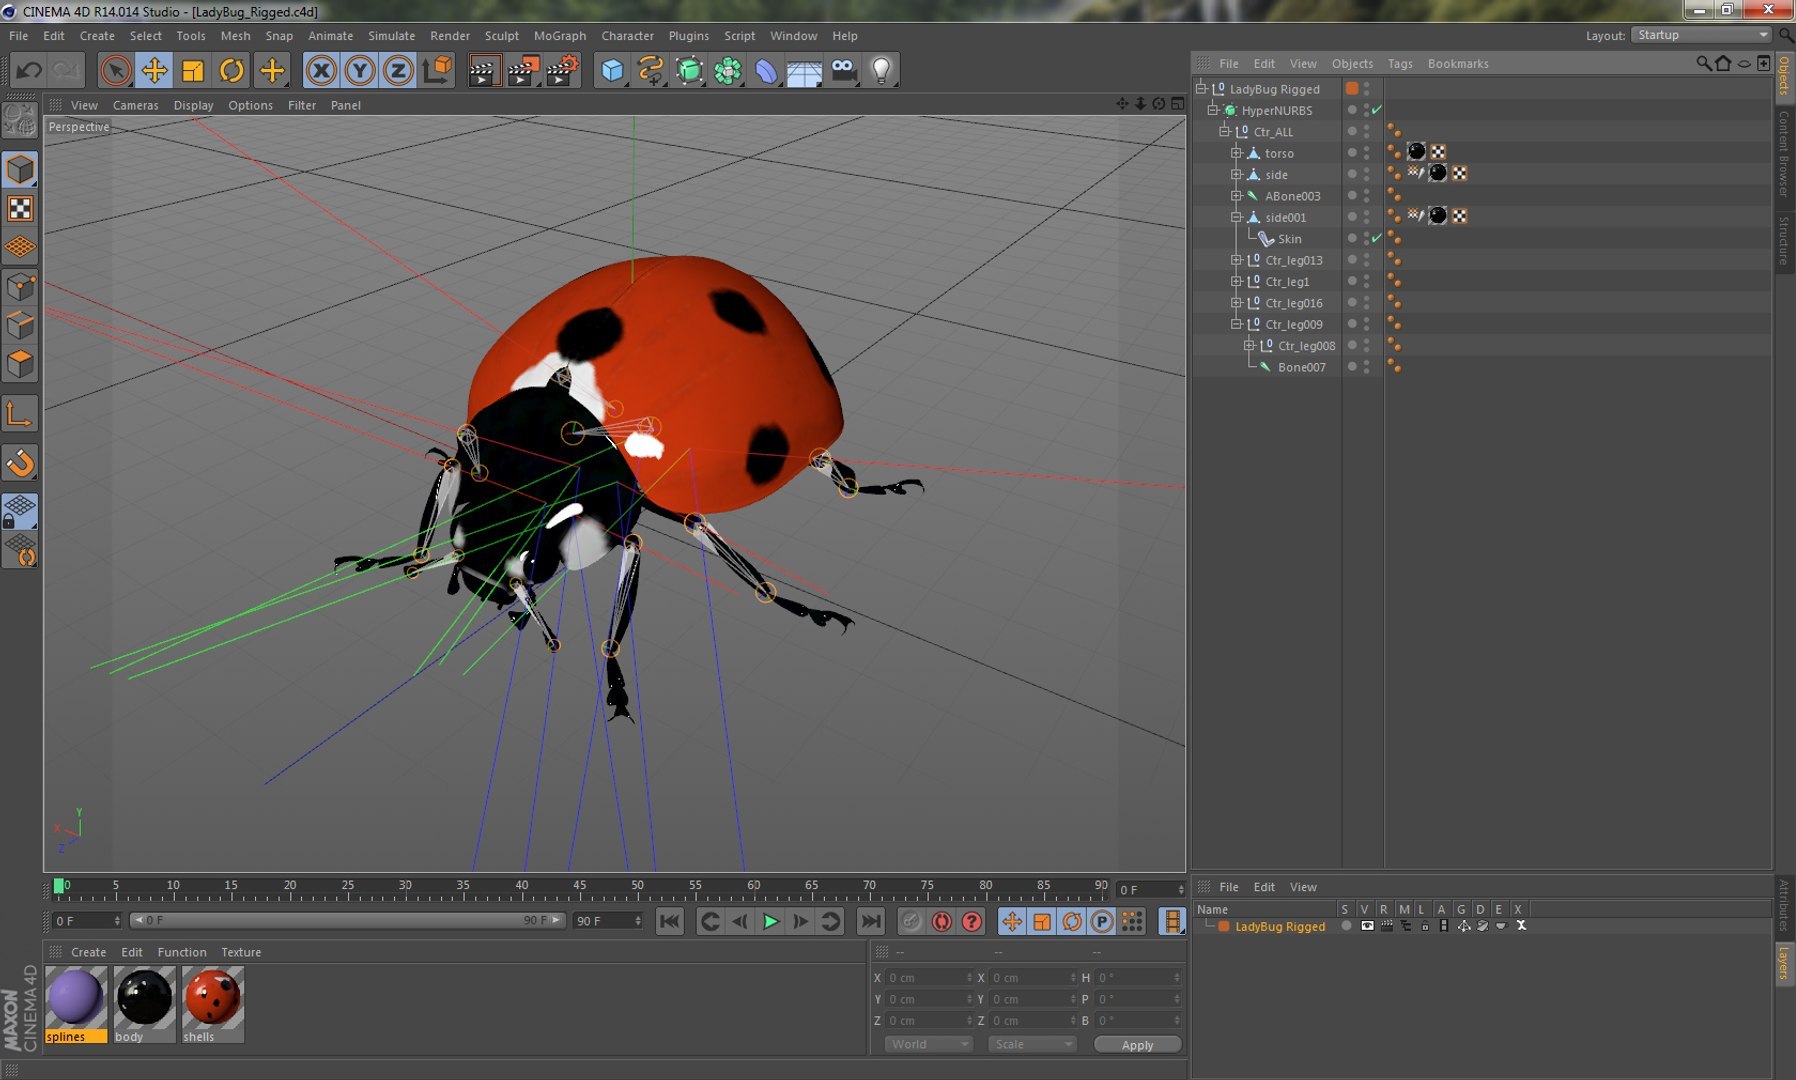Add a HyperNURBS generator object
This screenshot has width=1796, height=1080.
(x=690, y=70)
